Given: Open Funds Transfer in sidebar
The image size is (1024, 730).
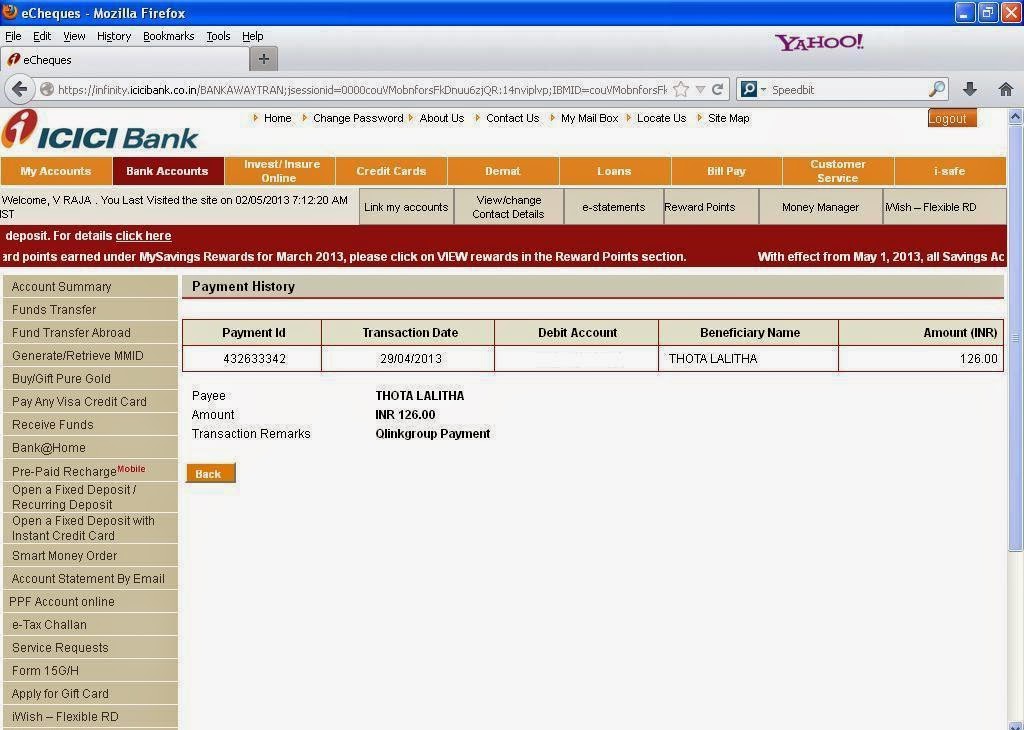Looking at the screenshot, I should [90, 309].
